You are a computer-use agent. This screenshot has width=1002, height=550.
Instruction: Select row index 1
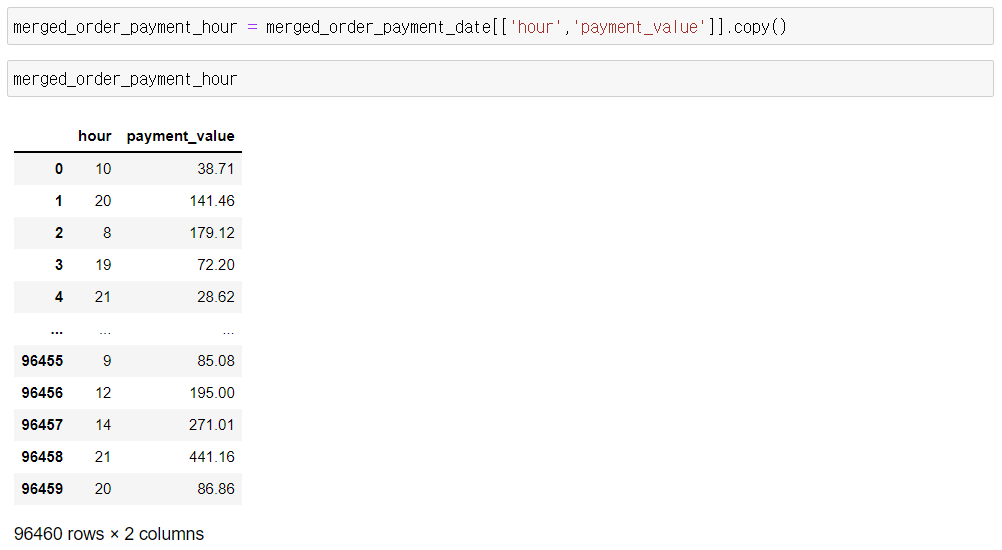tap(59, 201)
